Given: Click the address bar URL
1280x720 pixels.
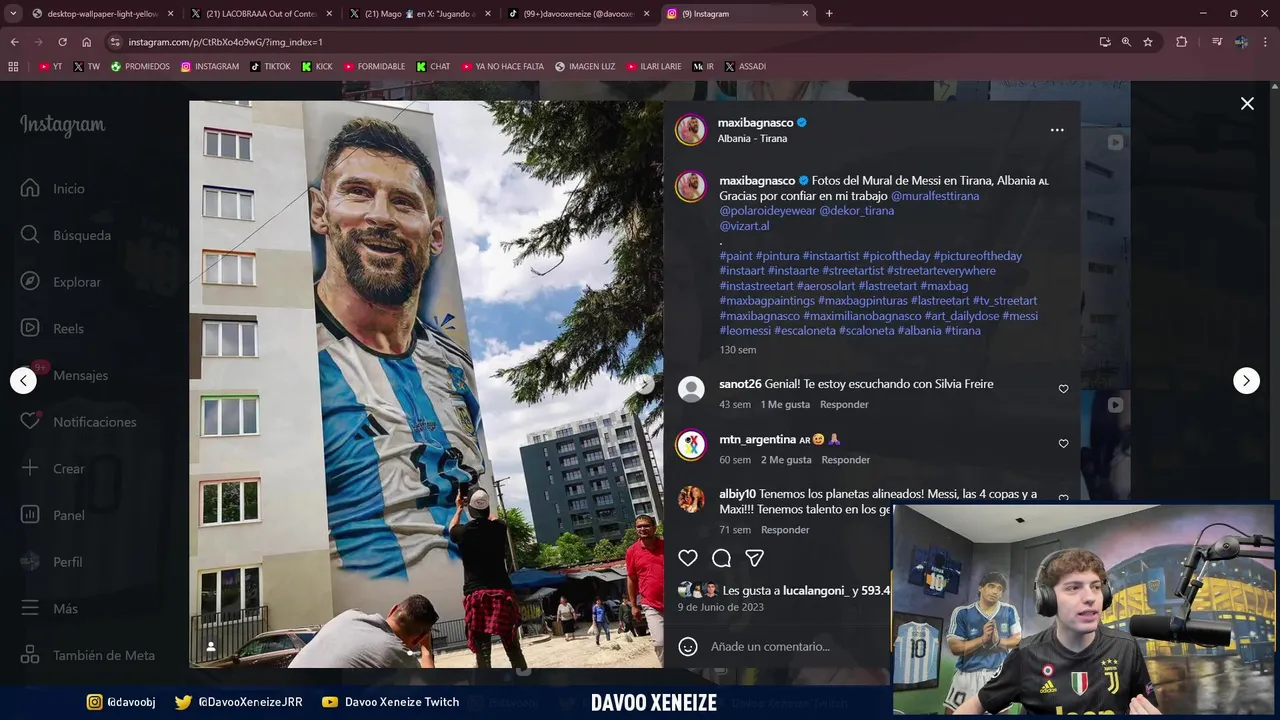Looking at the screenshot, I should (x=226, y=42).
